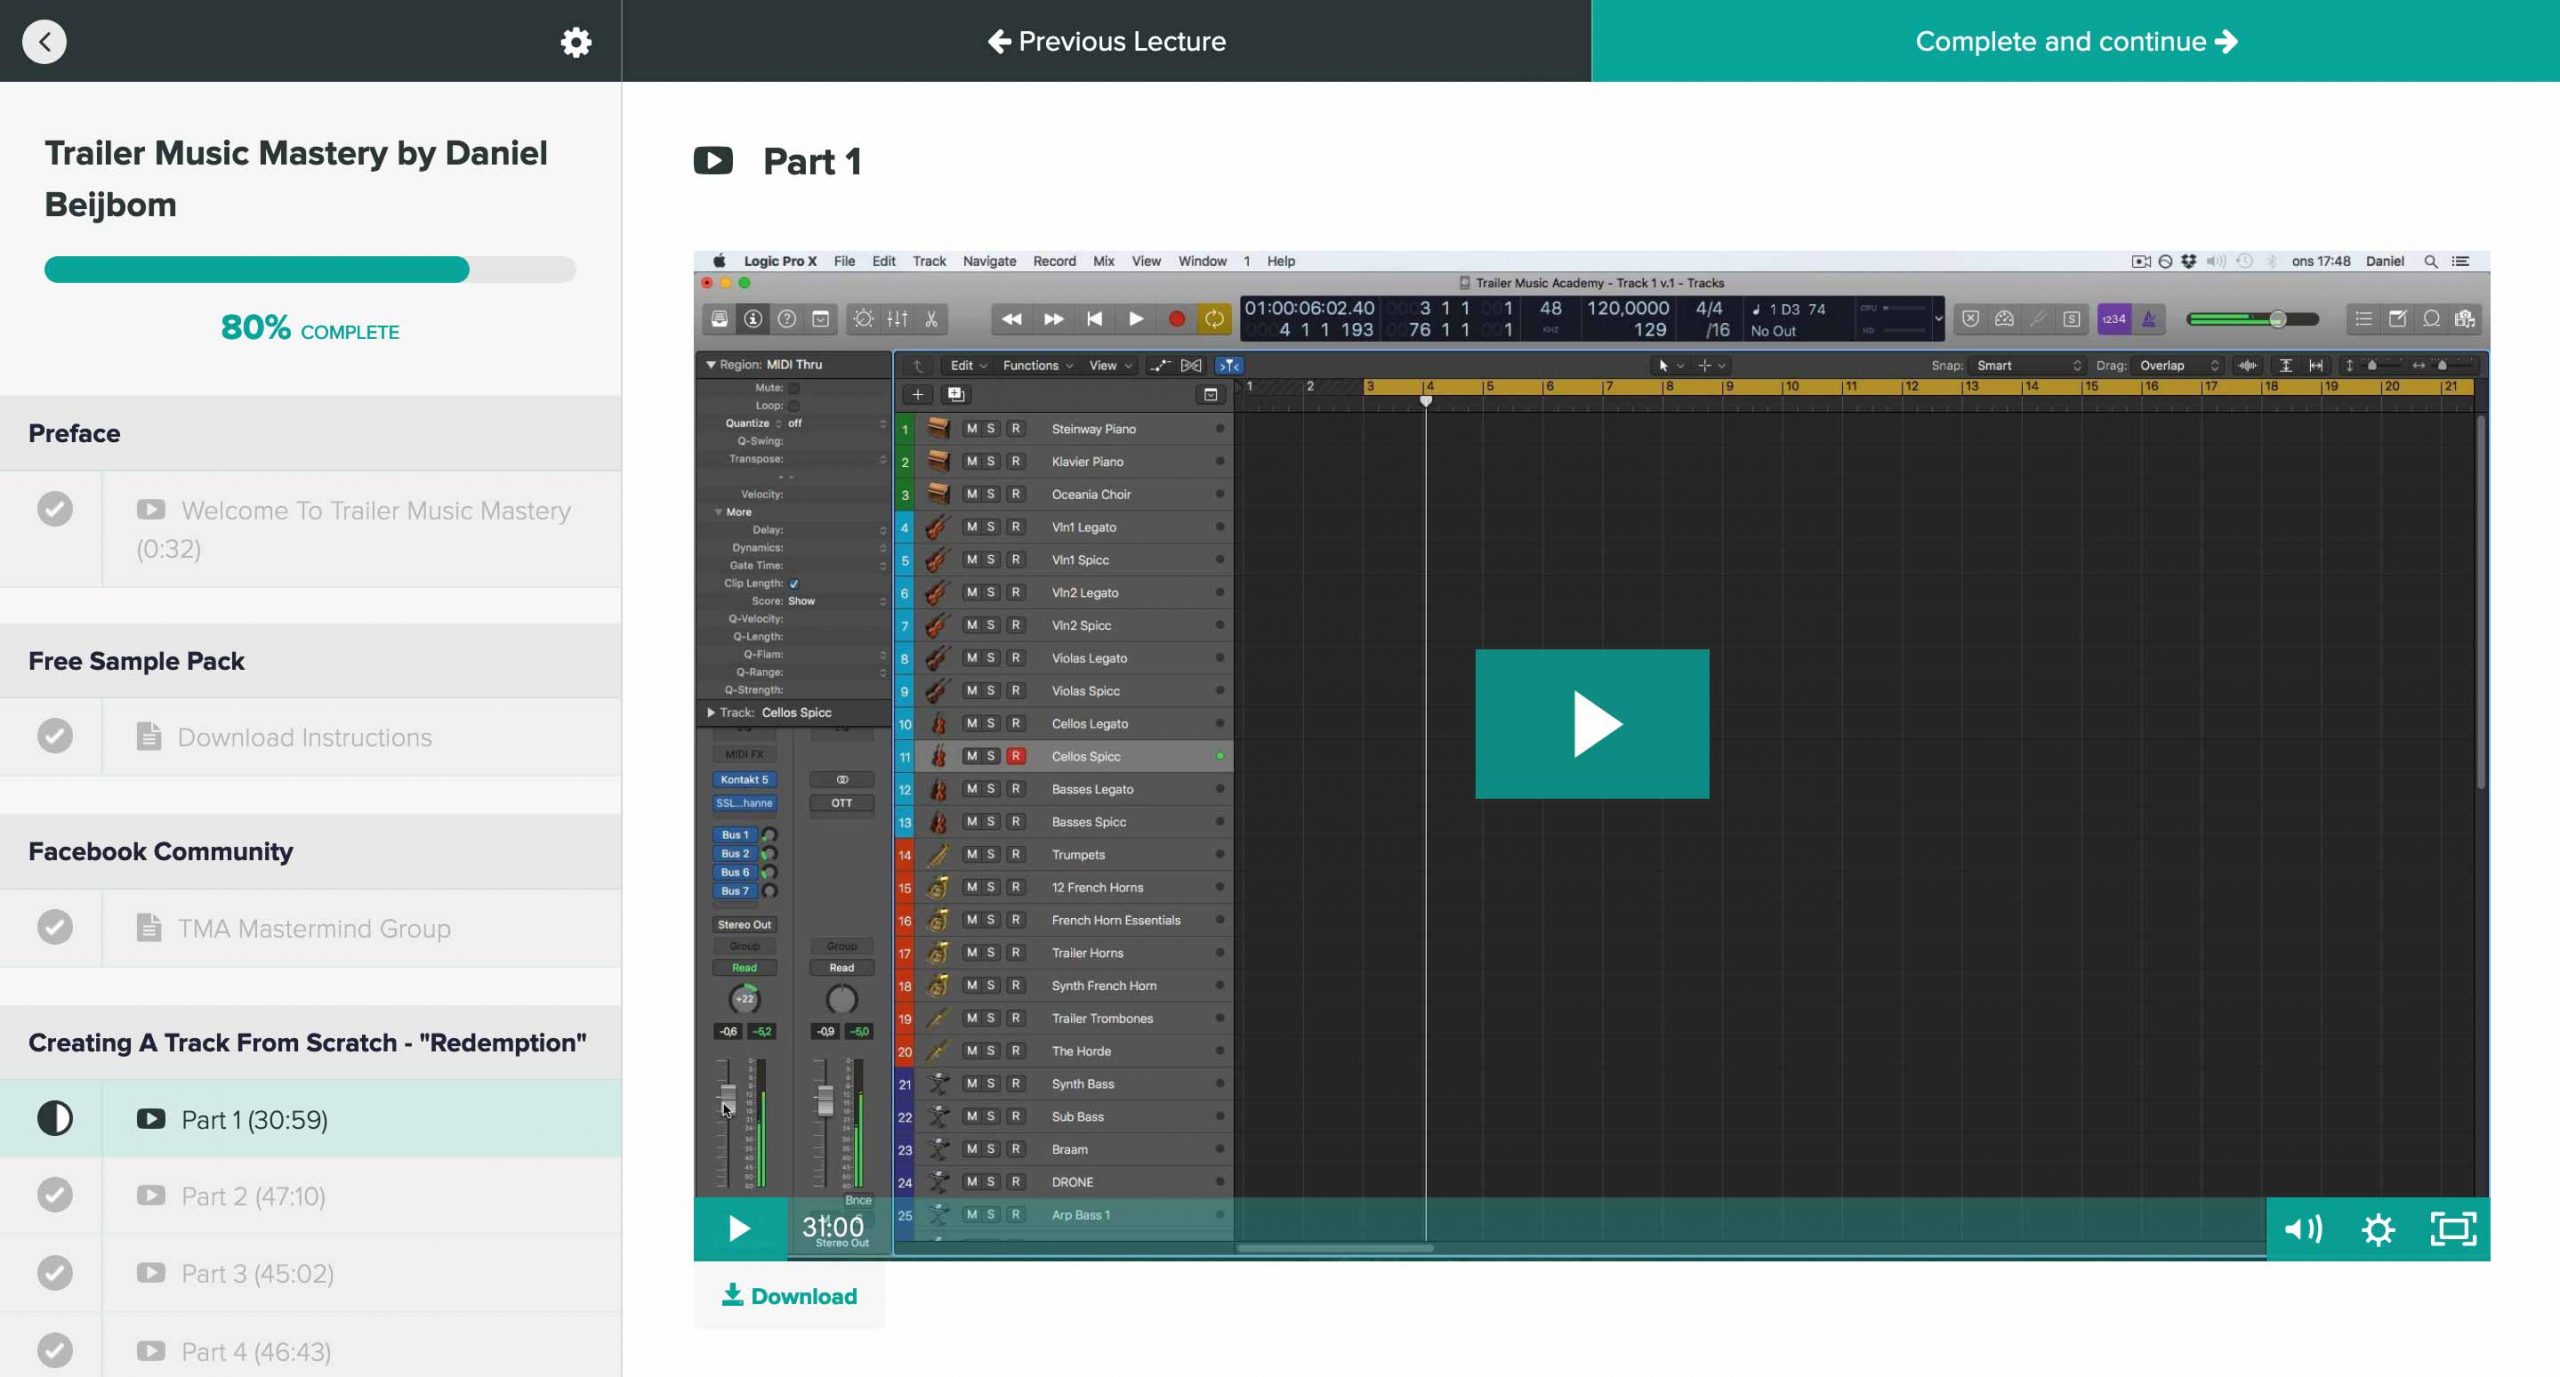Open the Navigate menu

click(x=988, y=261)
